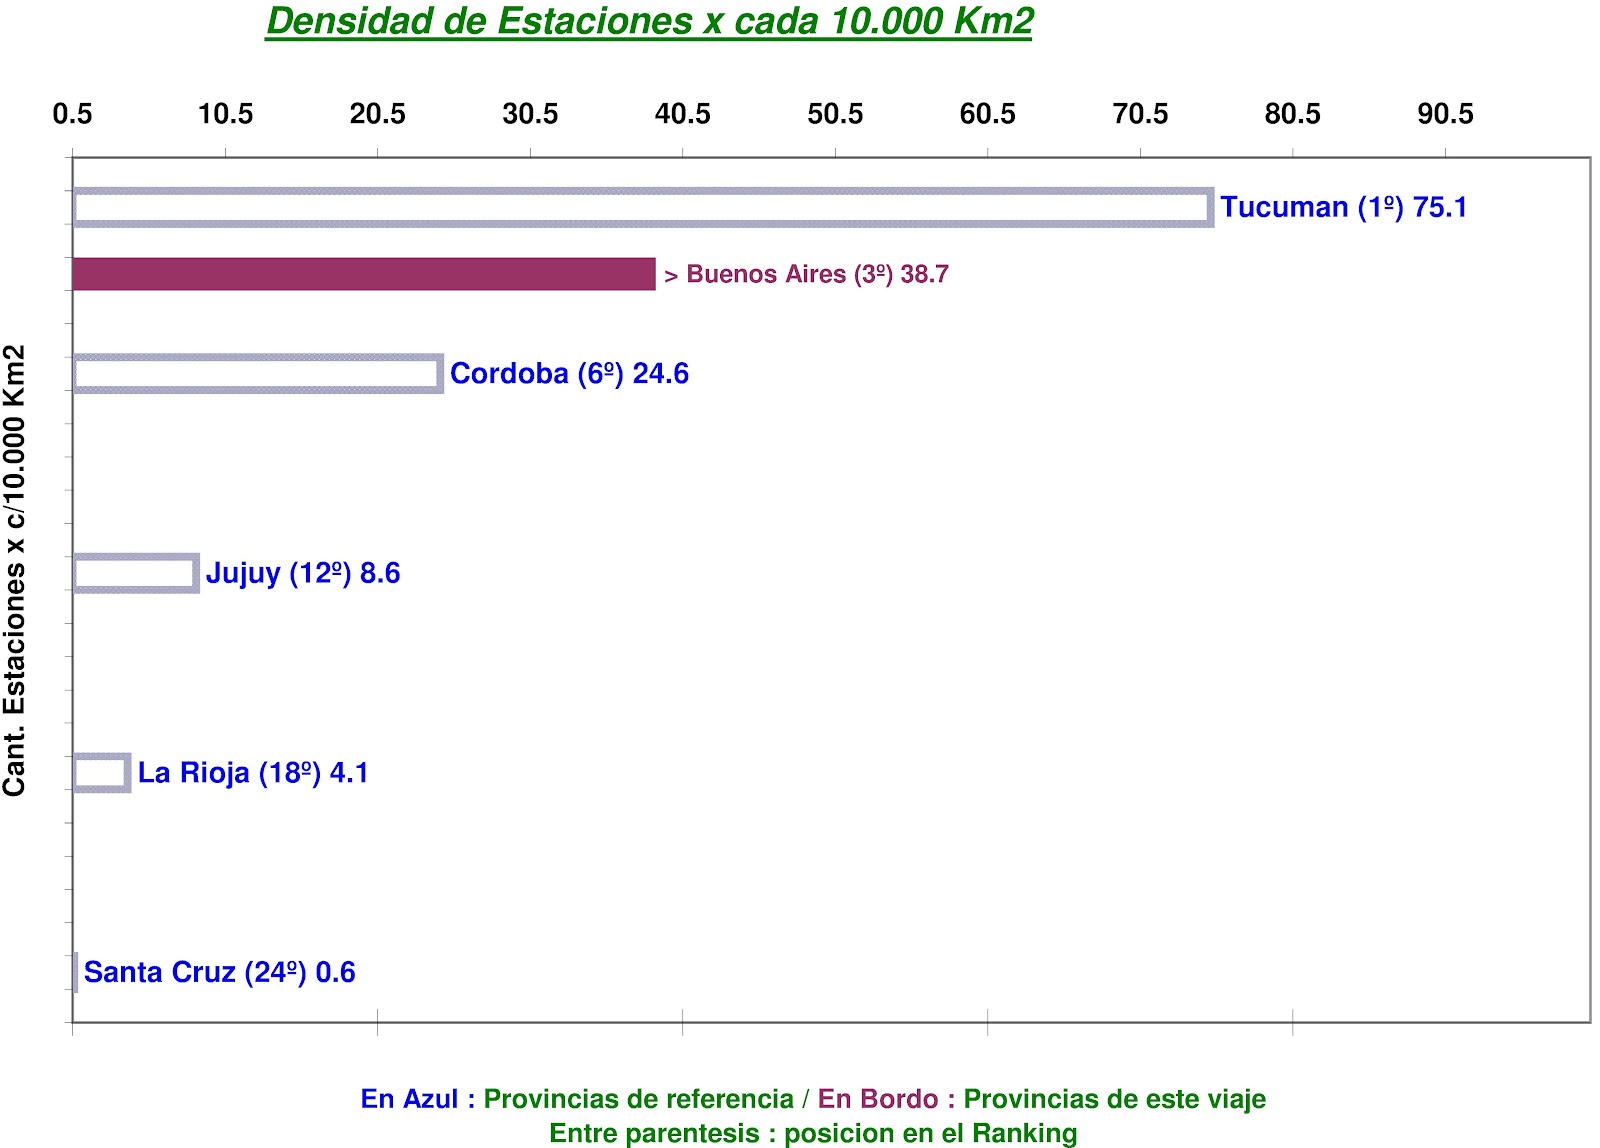Click legend text 'En Bordo'

click(878, 1099)
